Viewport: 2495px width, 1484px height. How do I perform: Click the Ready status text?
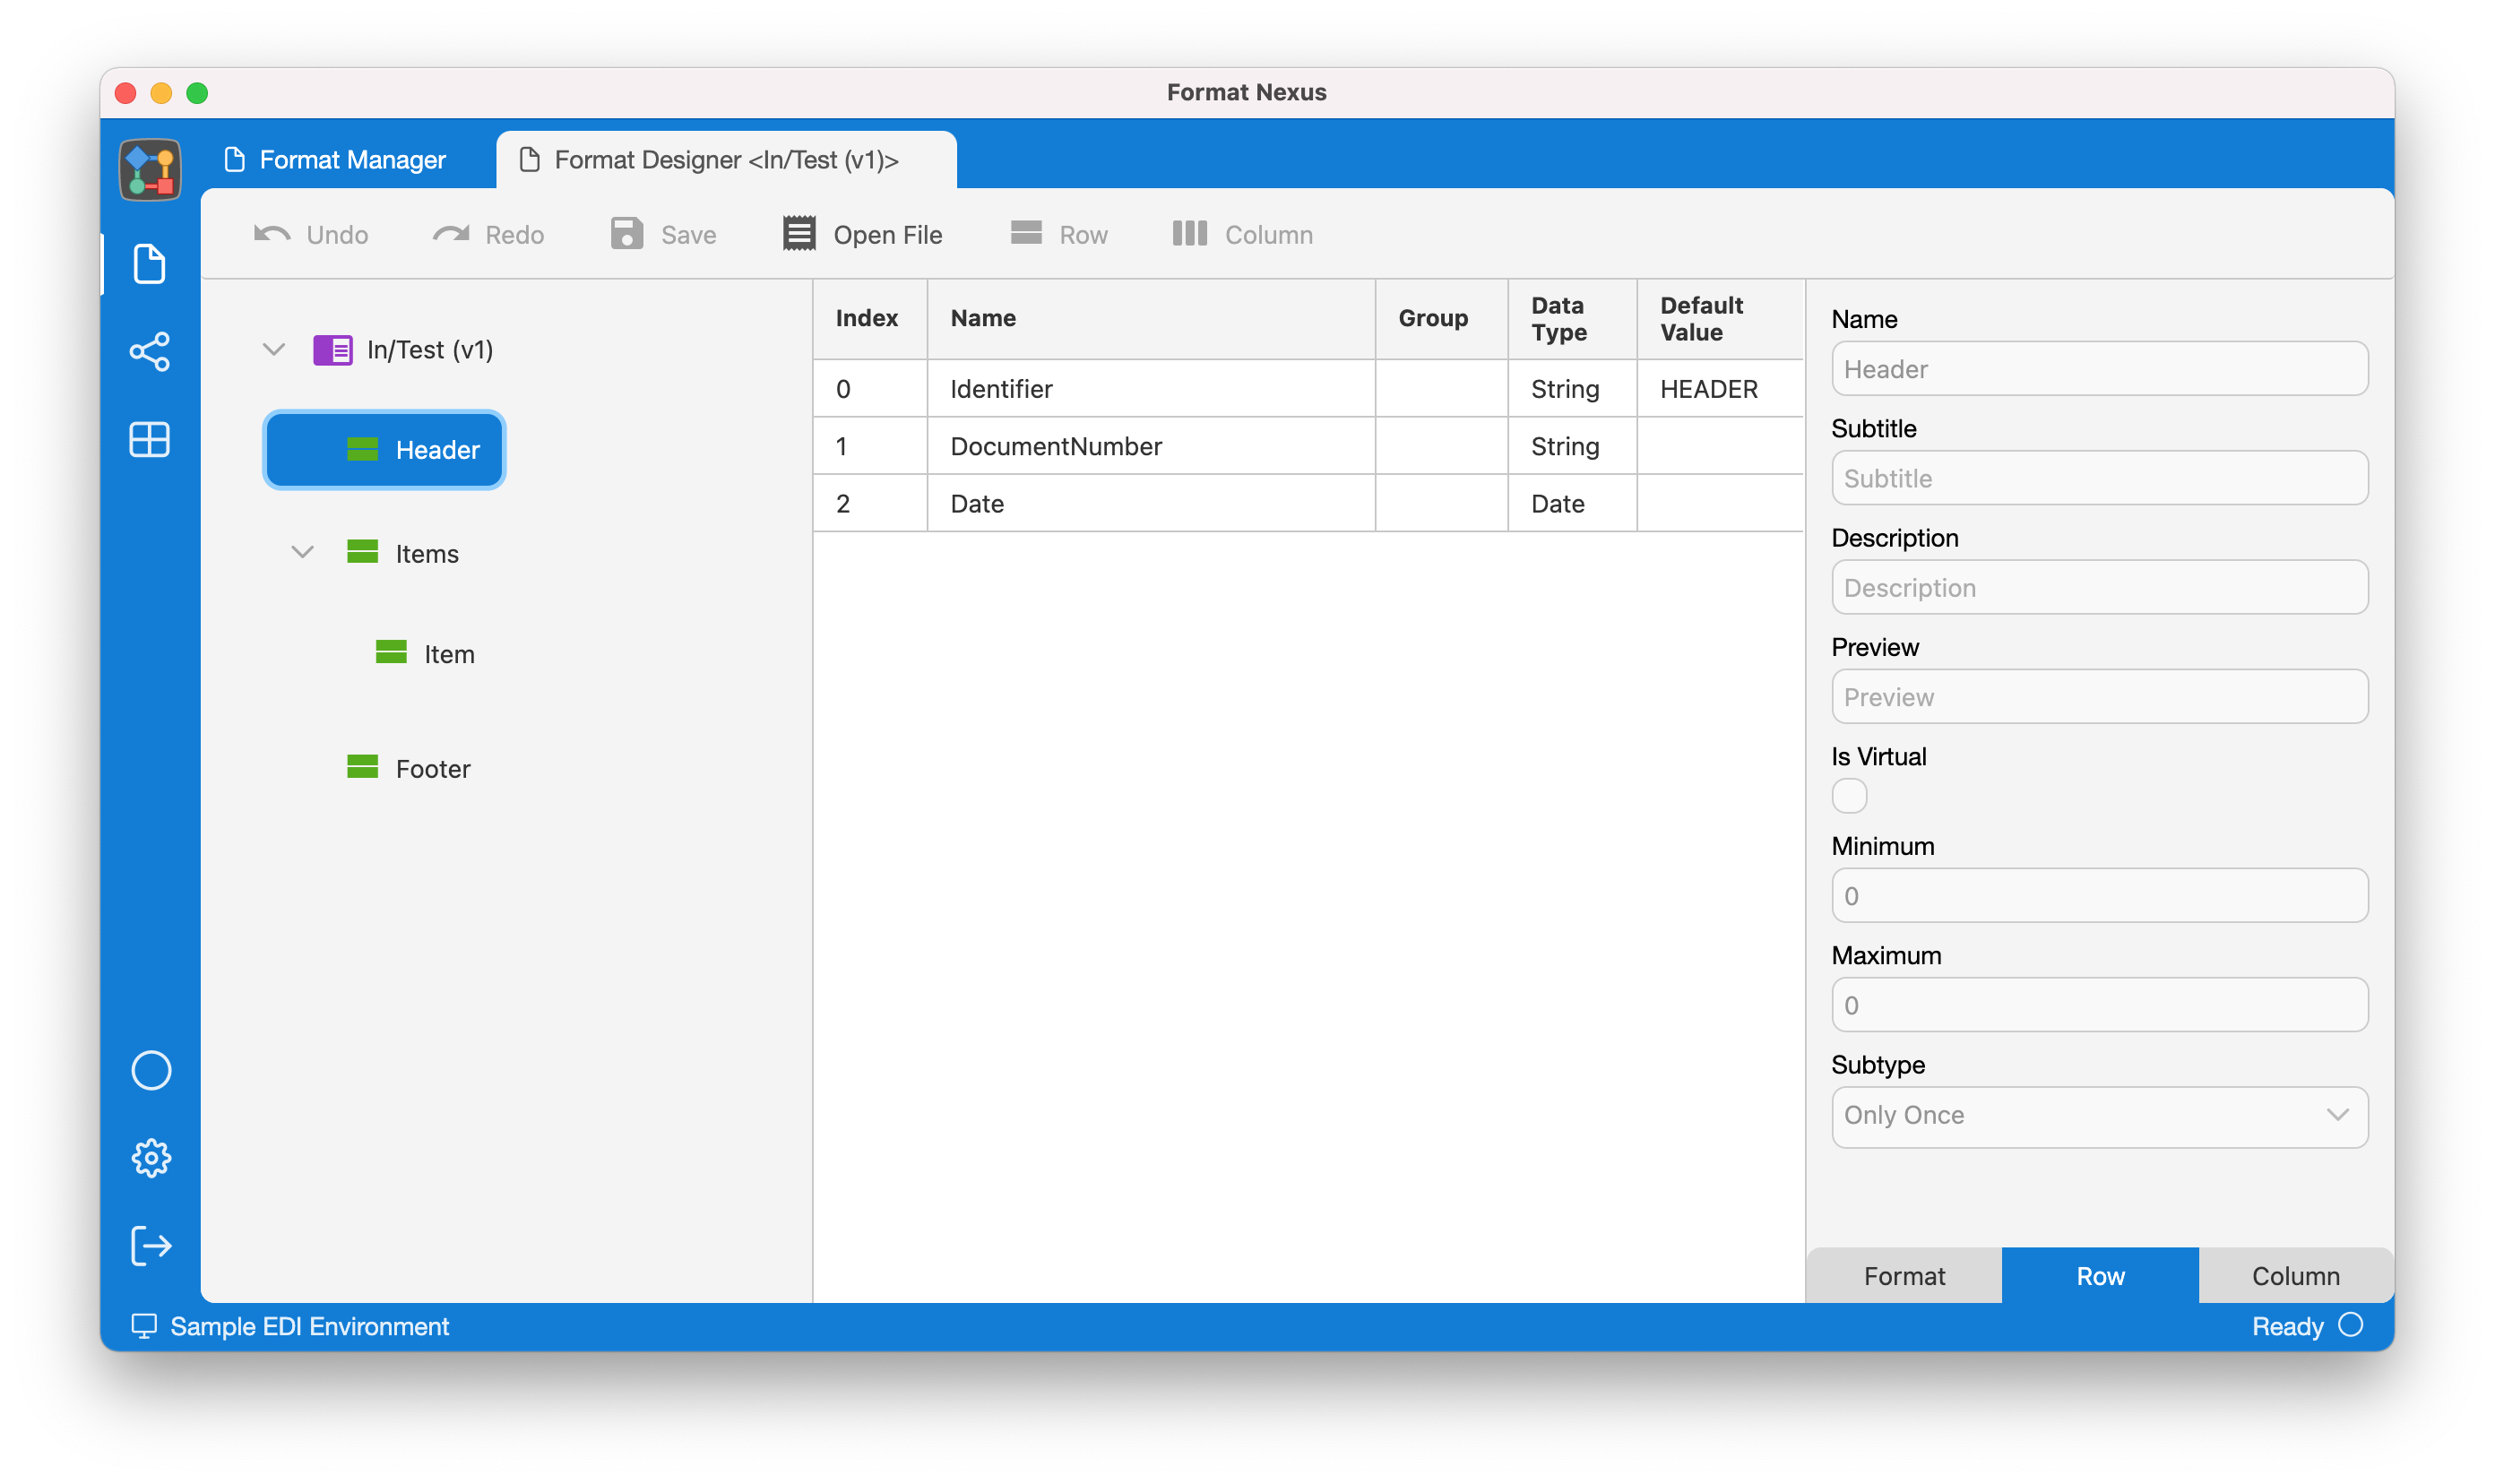2287,1326
